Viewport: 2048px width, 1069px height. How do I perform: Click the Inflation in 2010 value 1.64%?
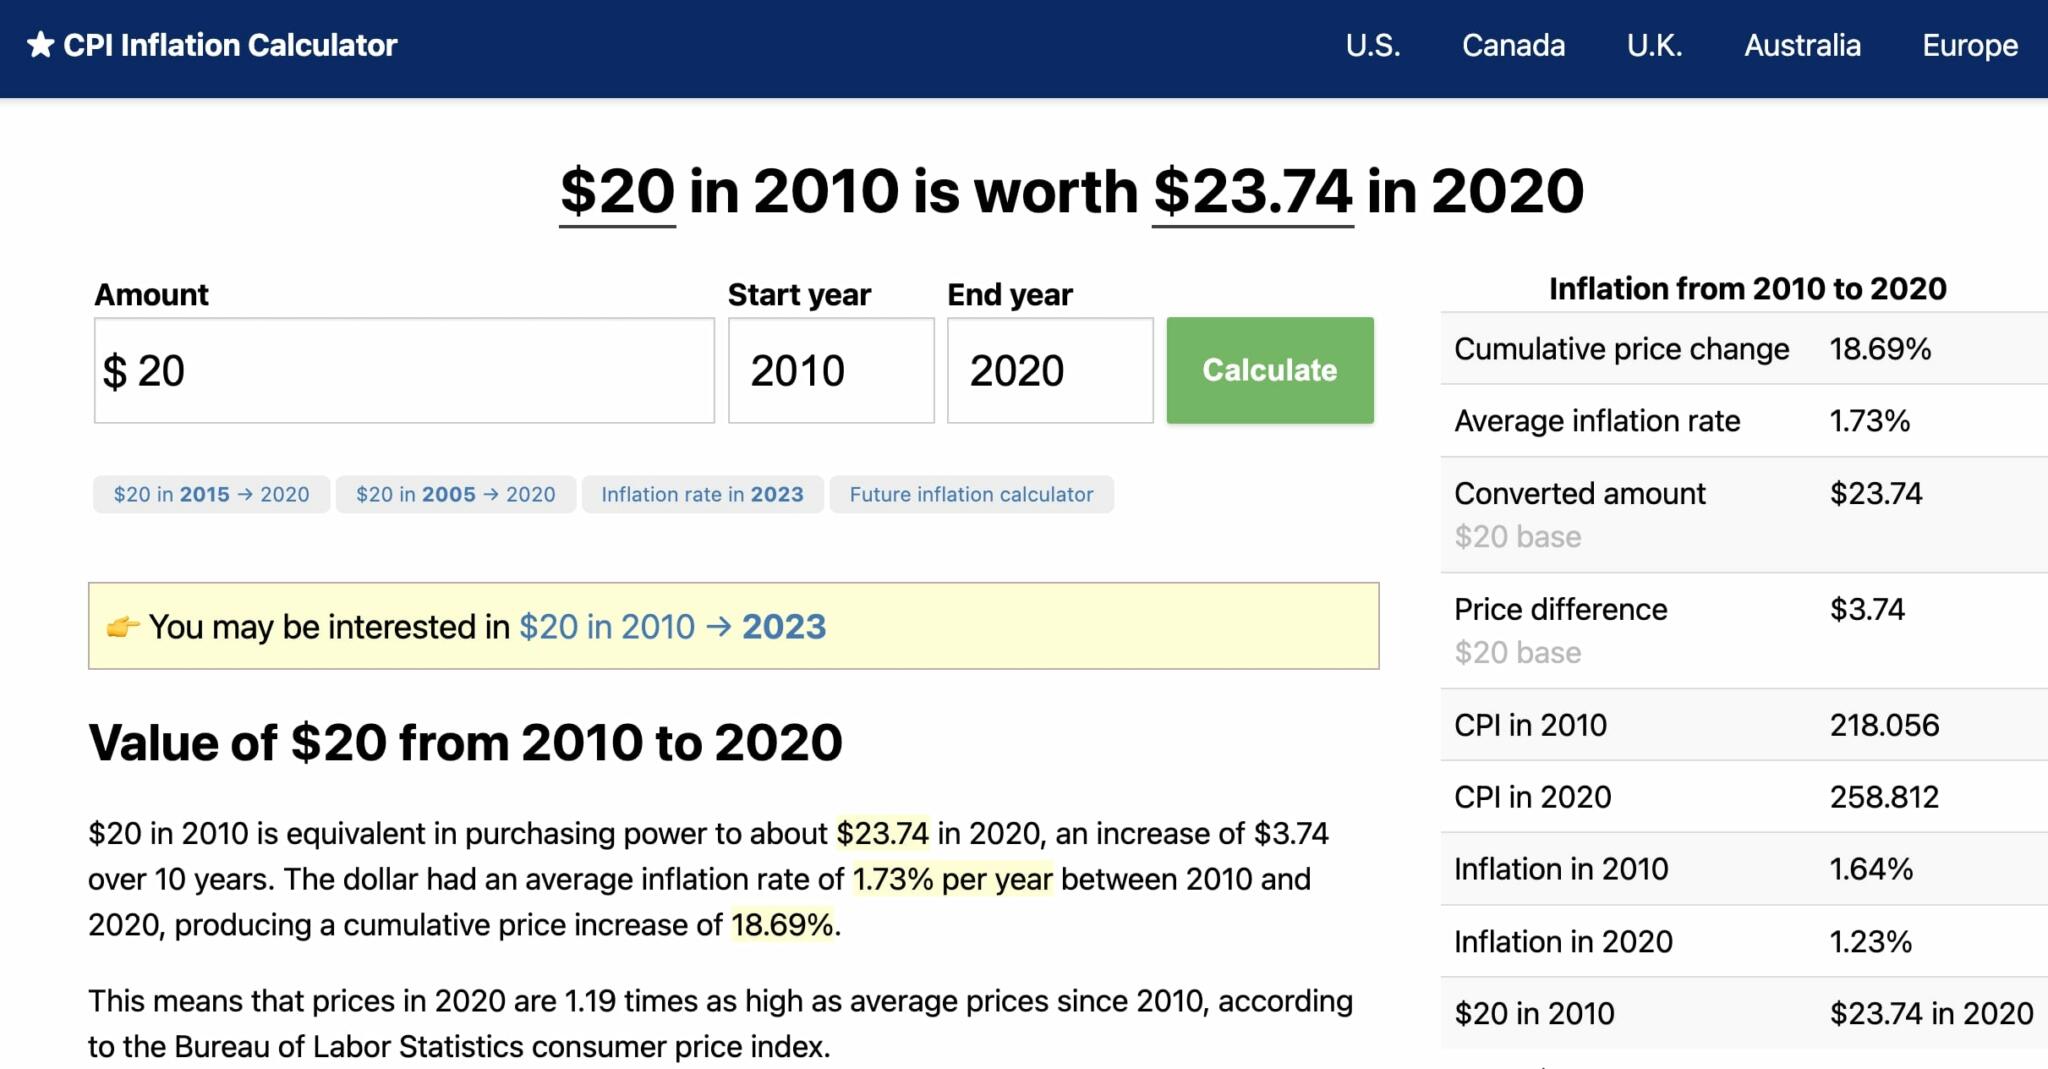[1871, 869]
